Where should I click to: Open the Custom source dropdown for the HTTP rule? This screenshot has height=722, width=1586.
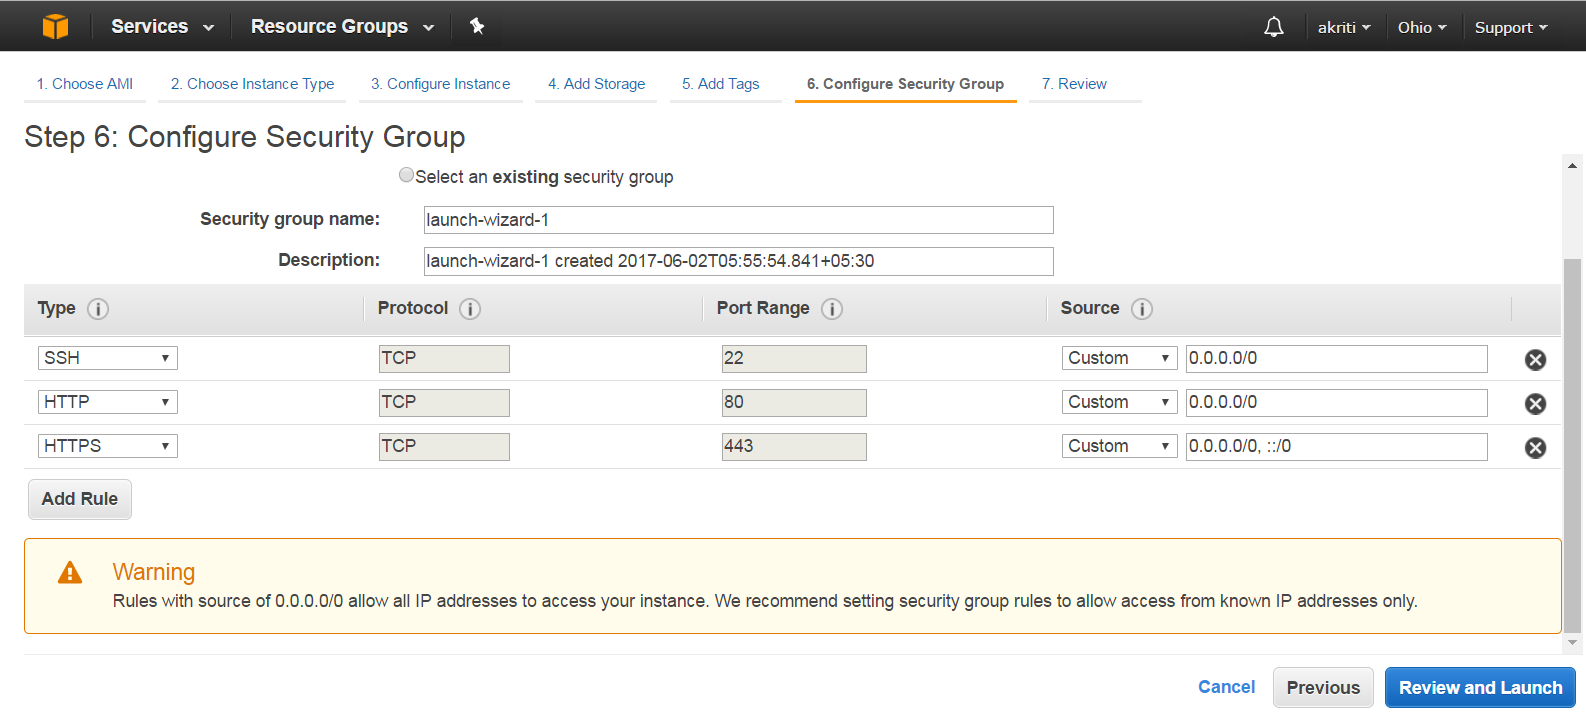pos(1120,402)
